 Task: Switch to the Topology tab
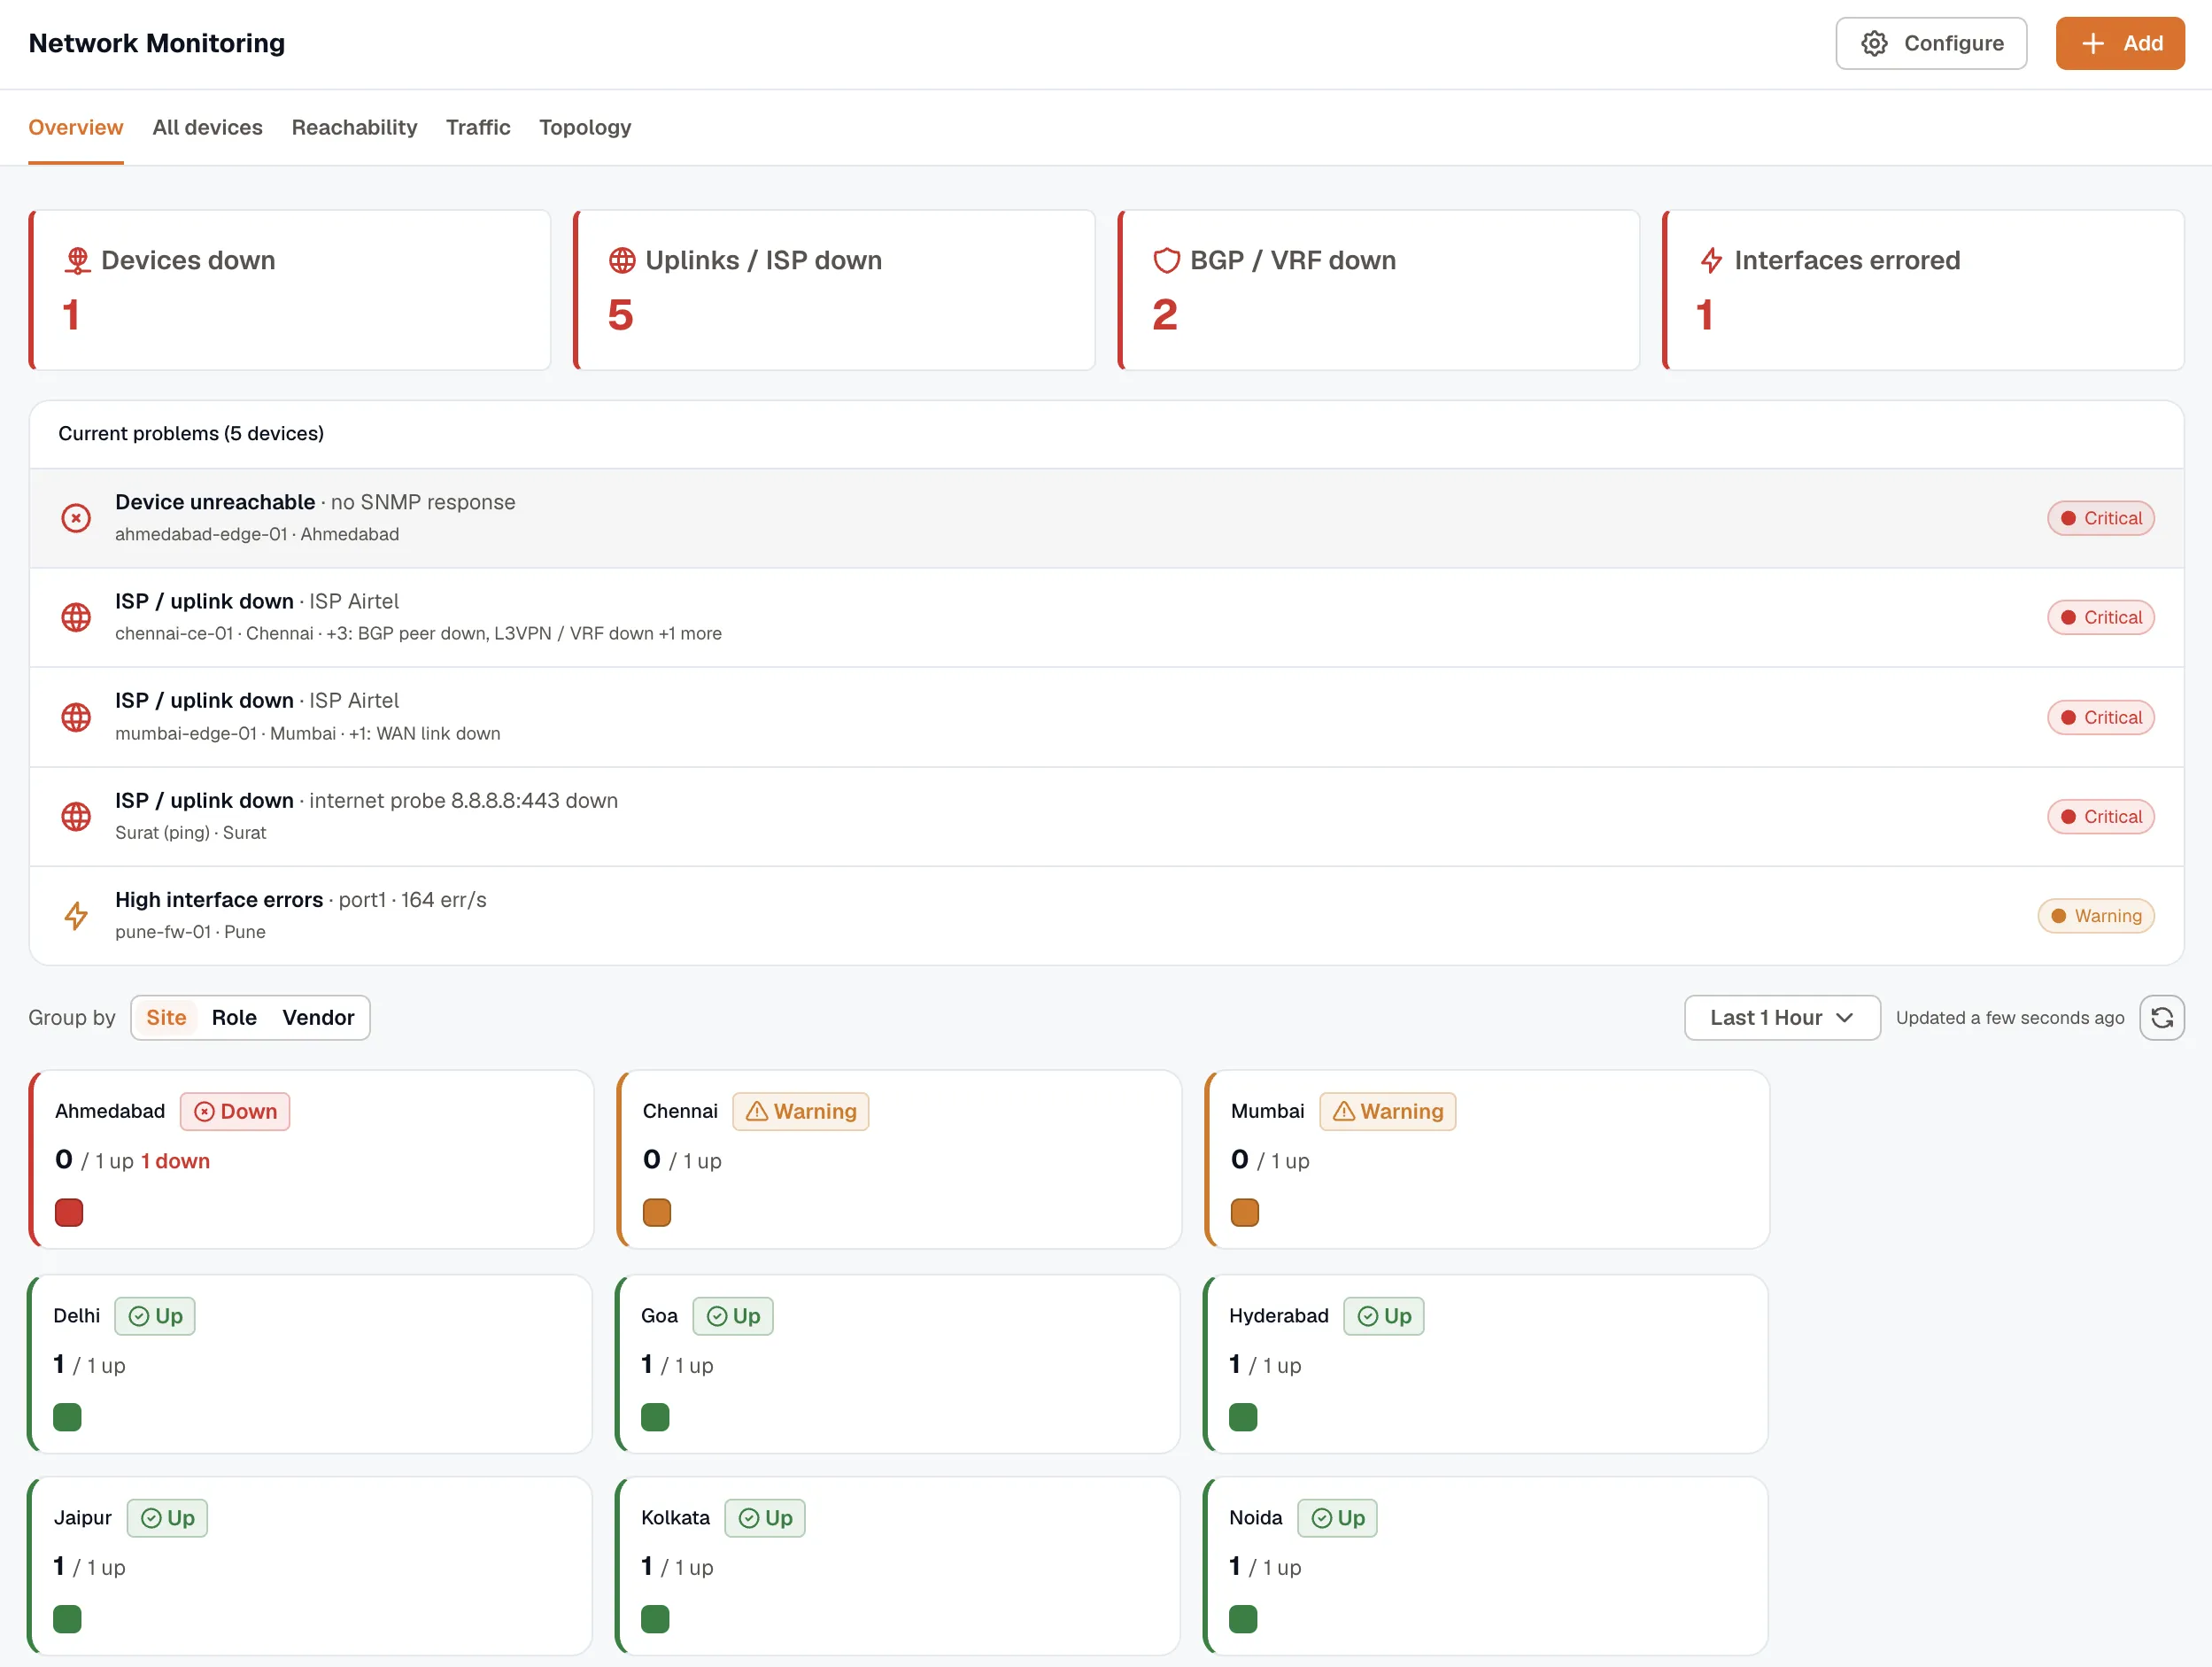(x=585, y=127)
